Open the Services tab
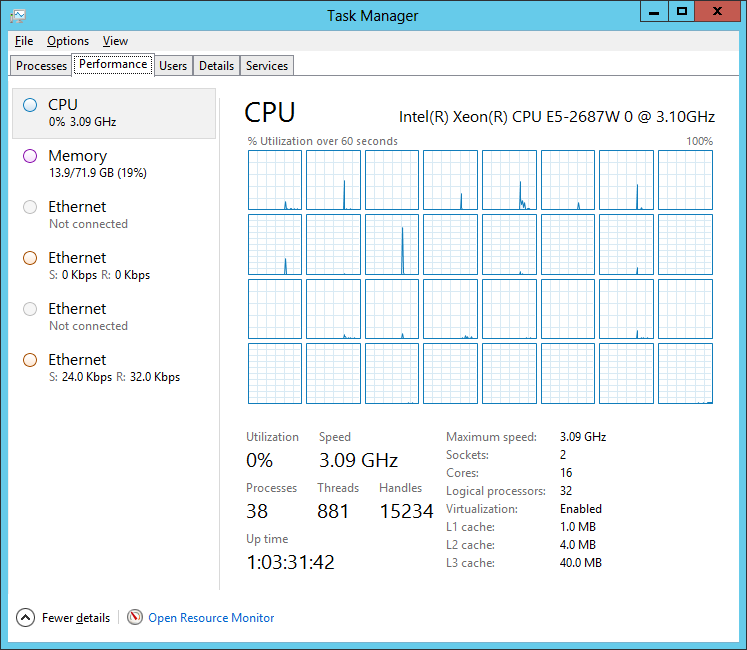Image resolution: width=747 pixels, height=650 pixels. click(267, 66)
